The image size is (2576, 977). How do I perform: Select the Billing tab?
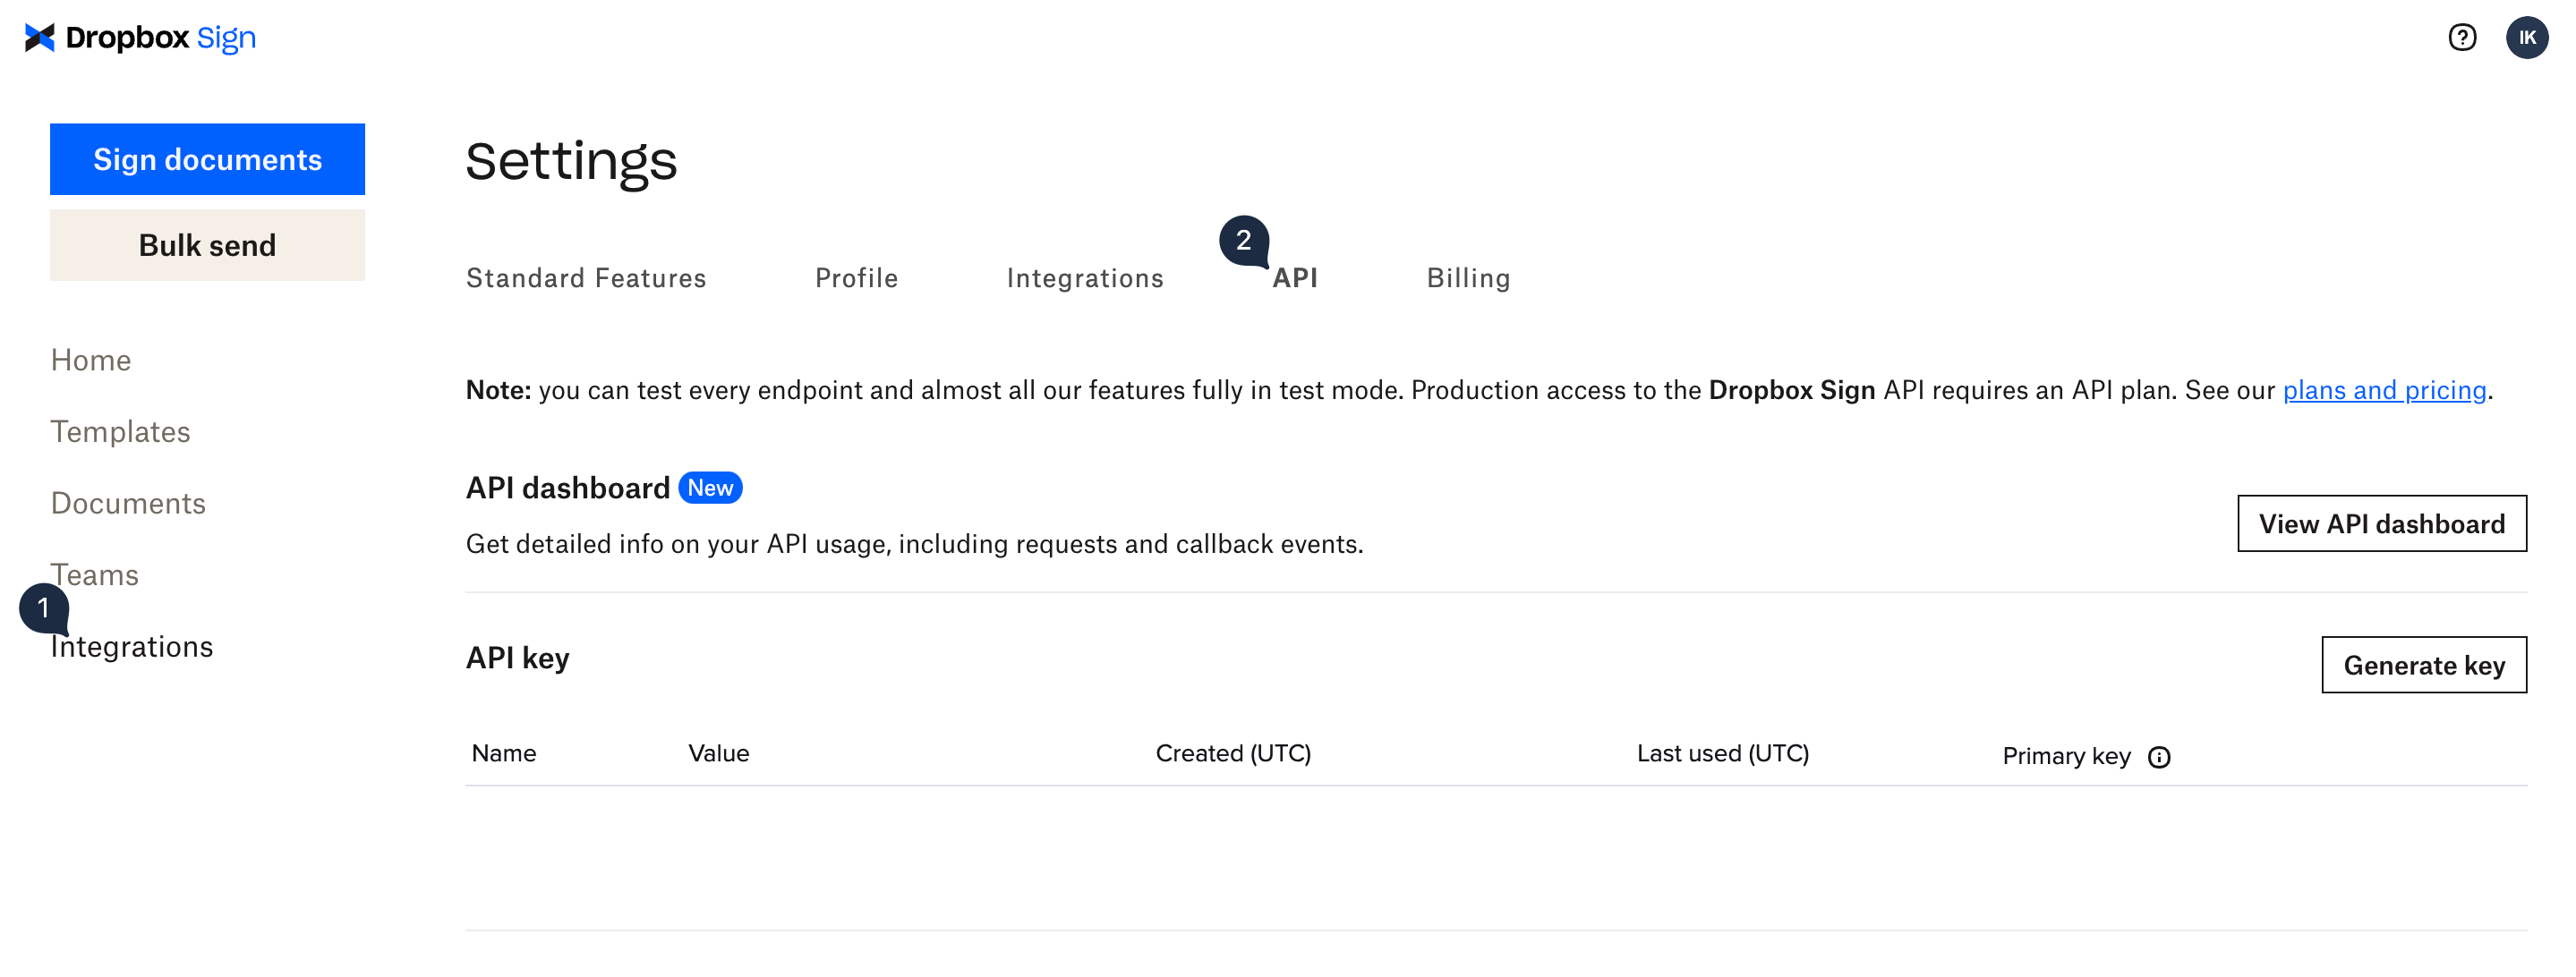coord(1469,274)
